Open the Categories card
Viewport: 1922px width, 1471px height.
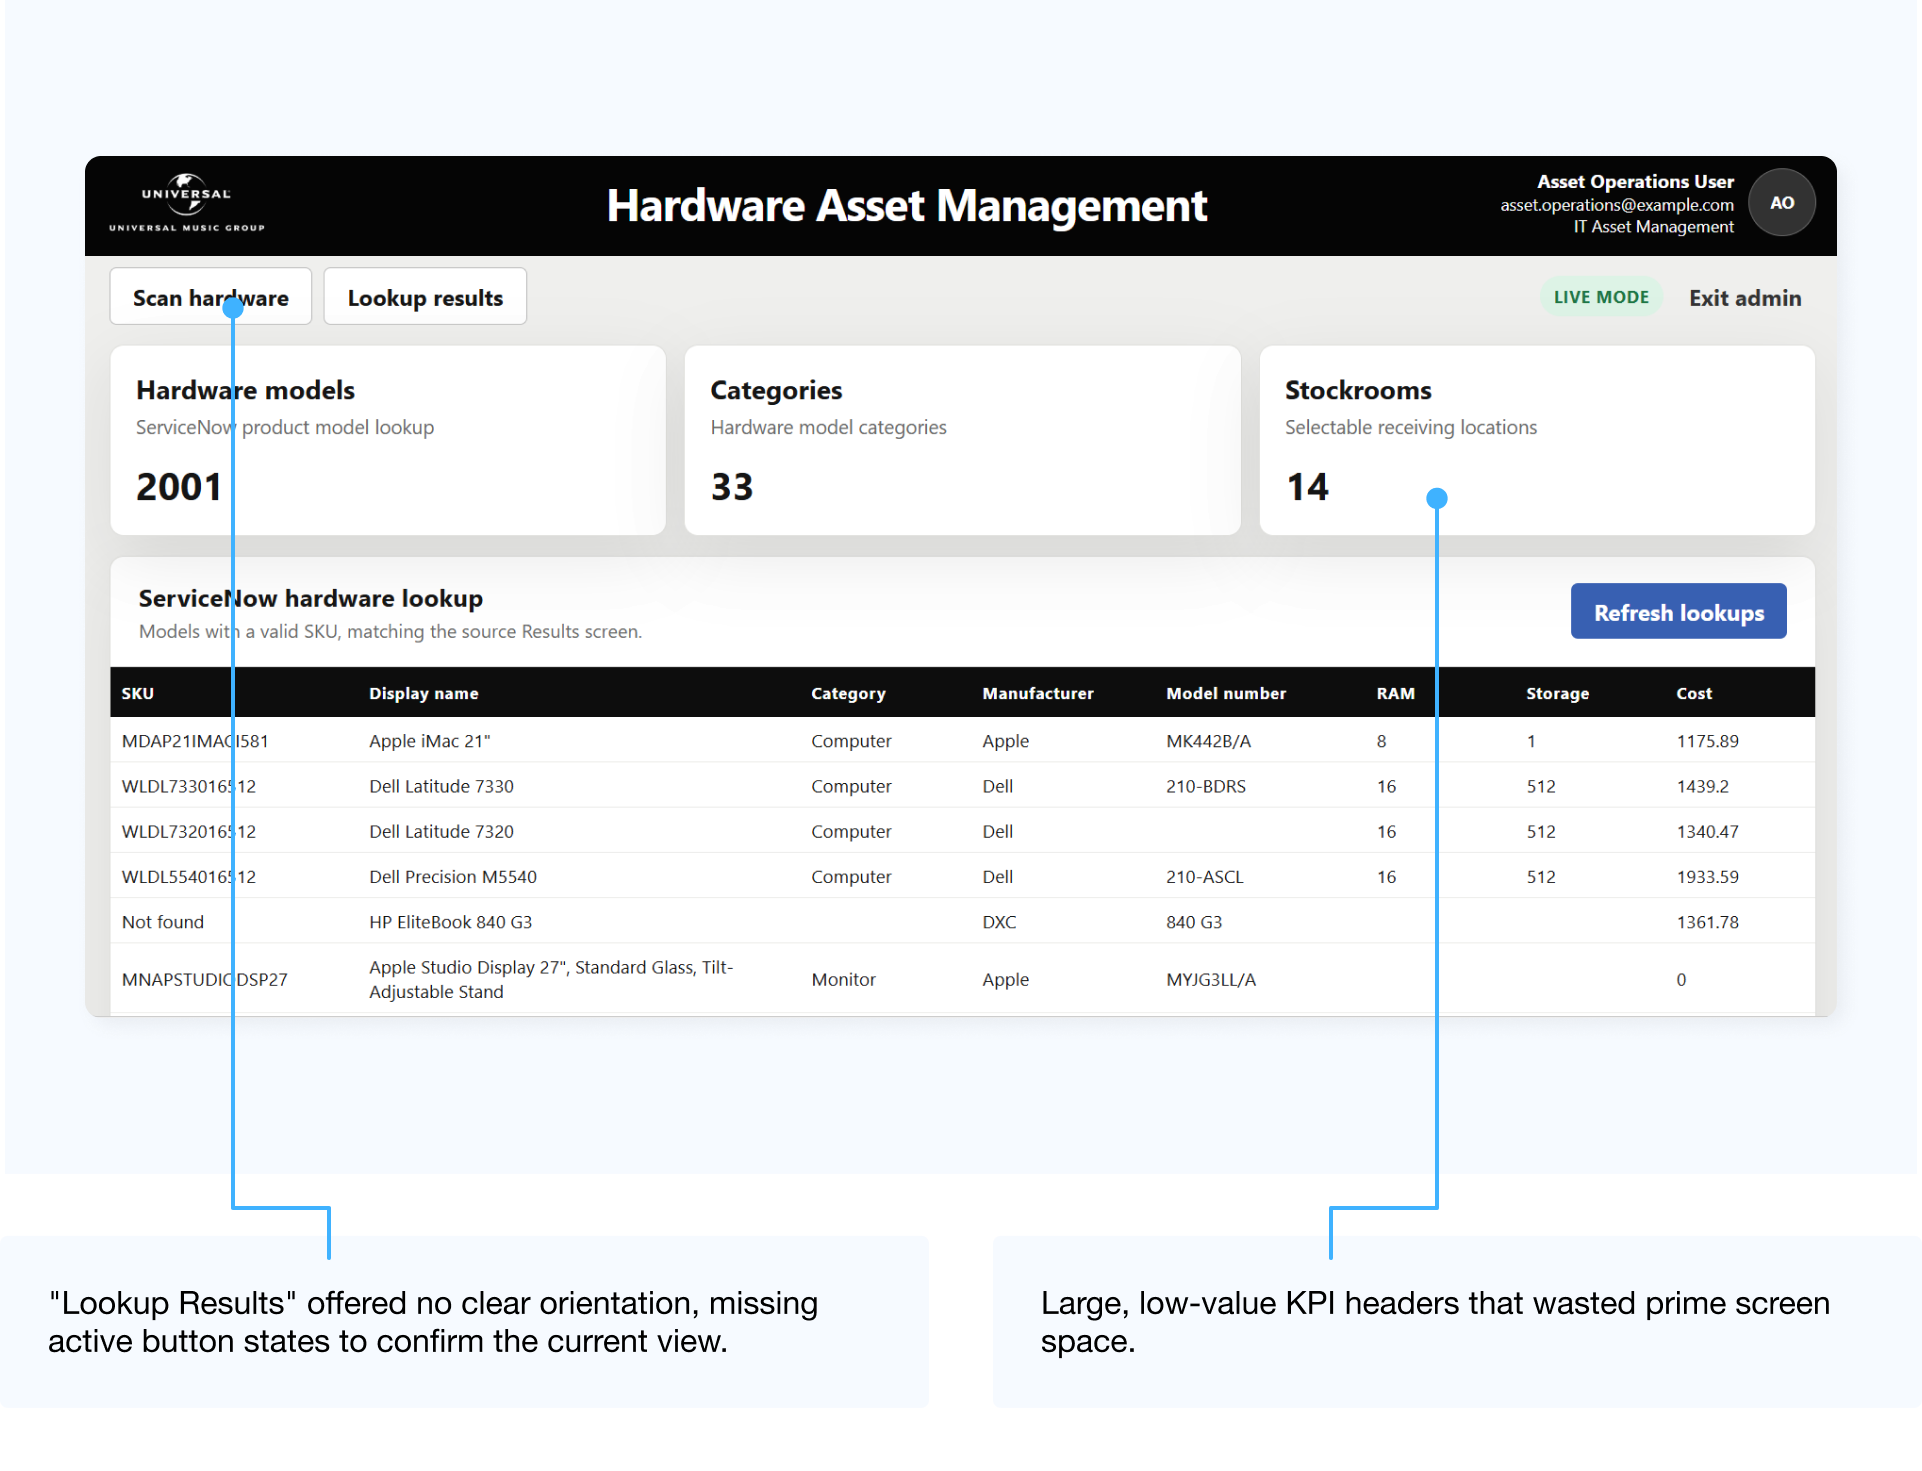(x=962, y=440)
